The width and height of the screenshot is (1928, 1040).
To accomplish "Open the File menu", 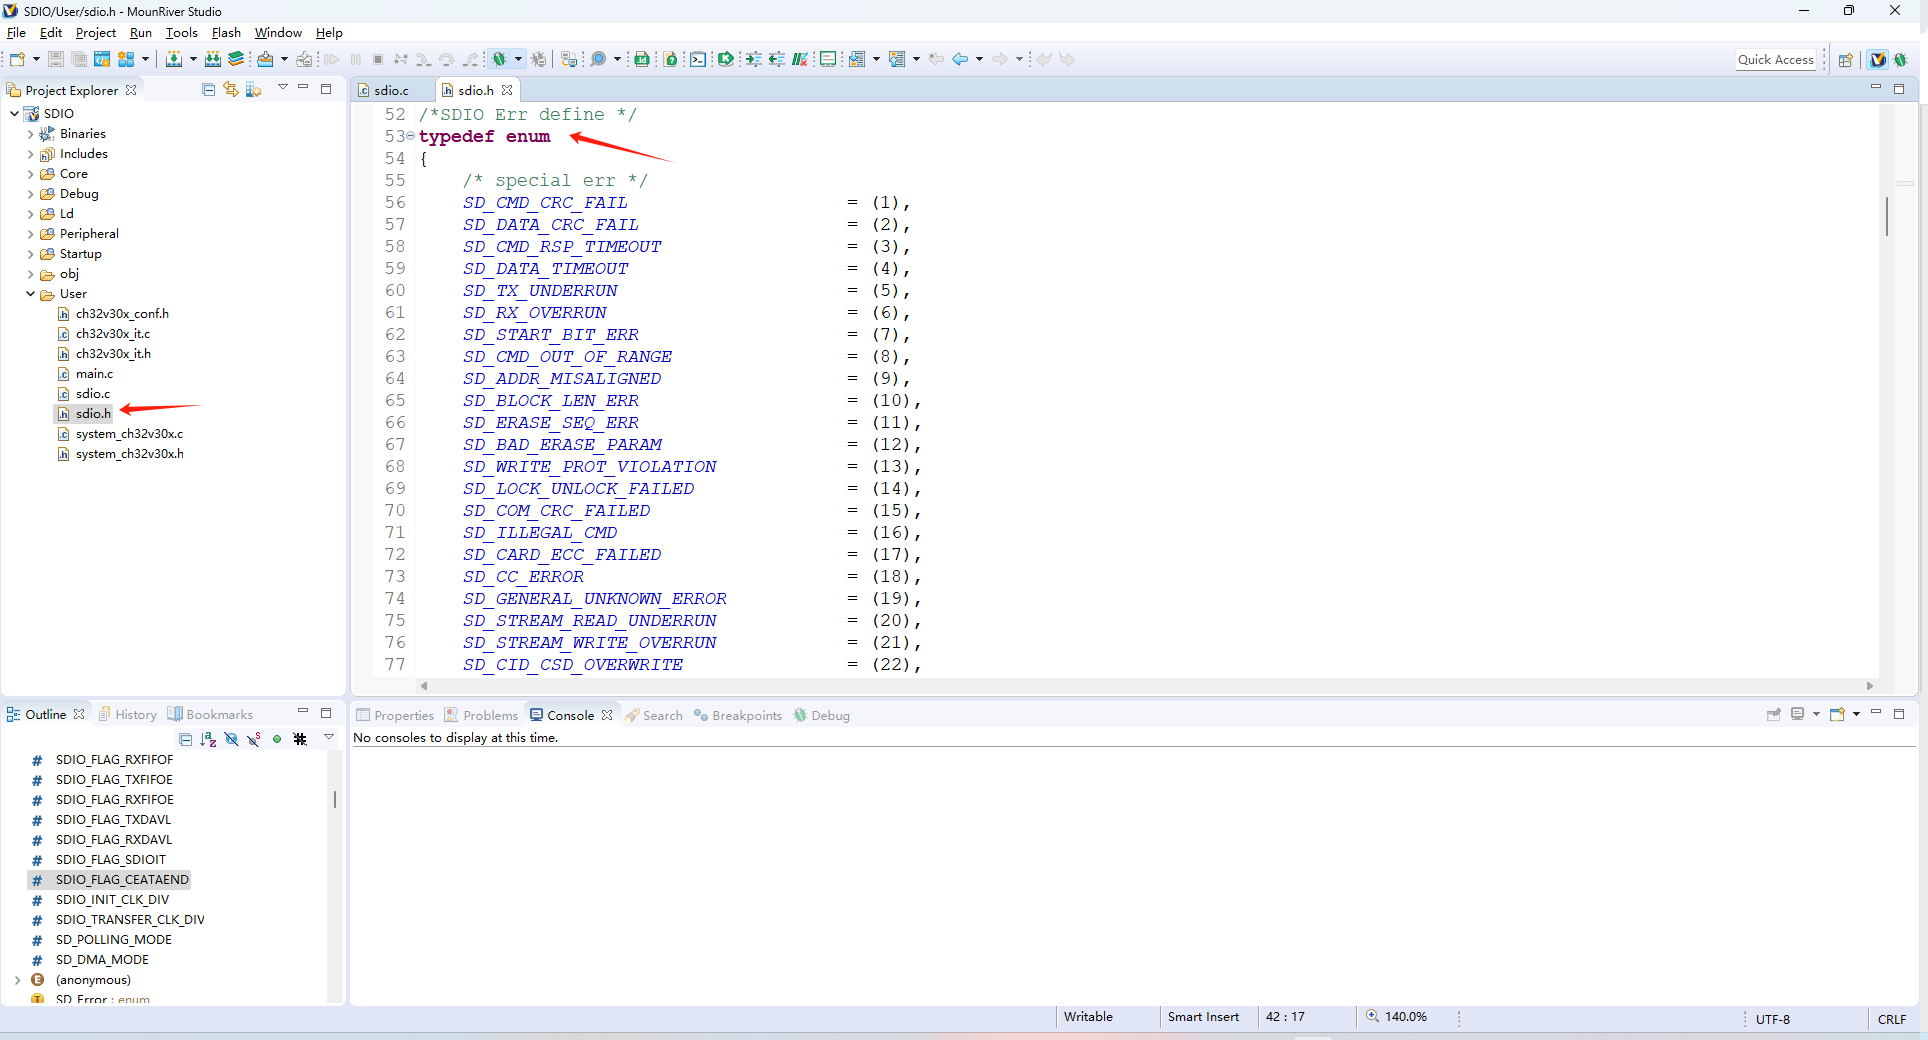I will click(x=16, y=32).
